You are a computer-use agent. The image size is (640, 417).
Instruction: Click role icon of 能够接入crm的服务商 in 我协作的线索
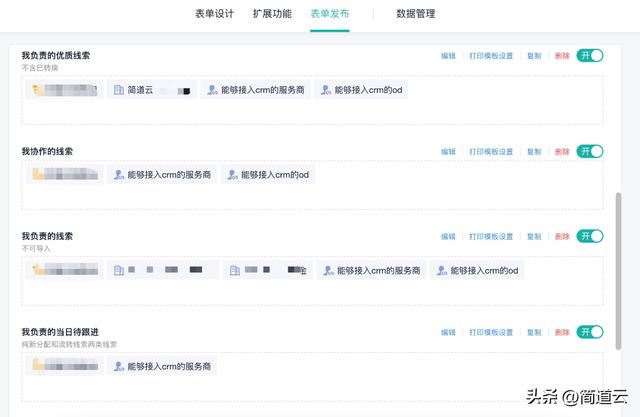(x=119, y=175)
